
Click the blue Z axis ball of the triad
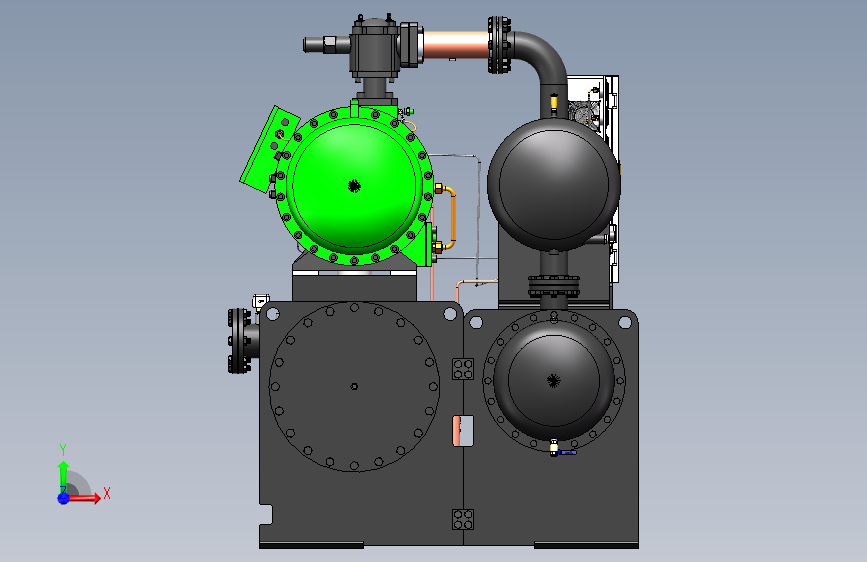(x=64, y=498)
